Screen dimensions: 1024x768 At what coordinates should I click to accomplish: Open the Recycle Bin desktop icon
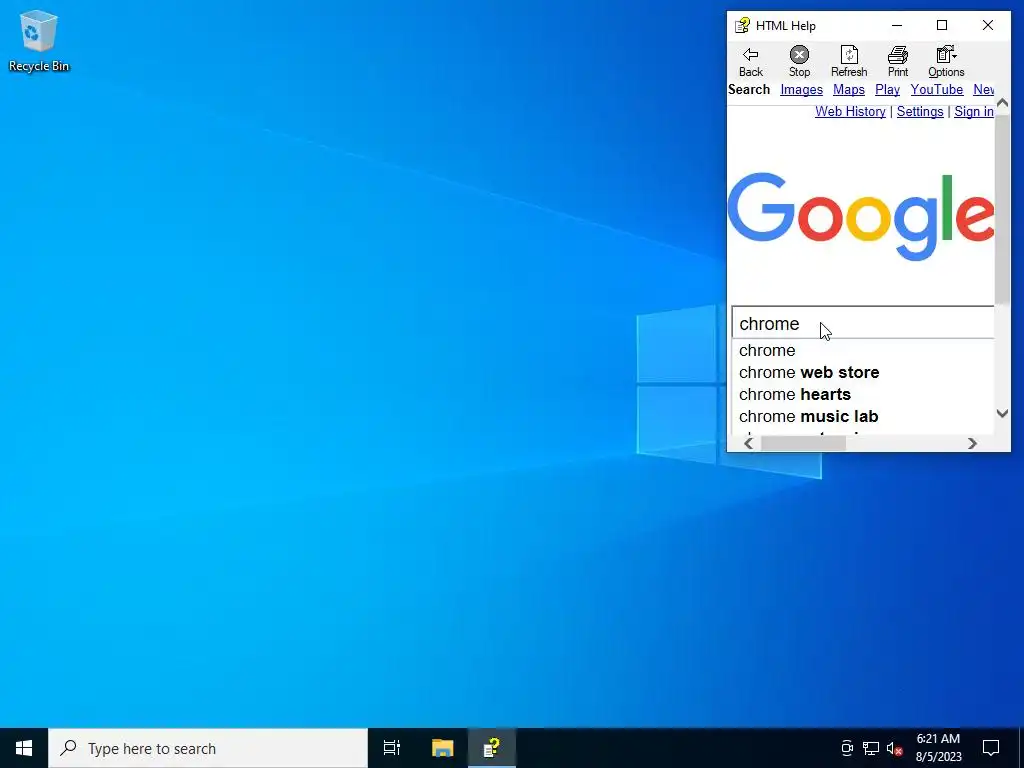pos(39,40)
